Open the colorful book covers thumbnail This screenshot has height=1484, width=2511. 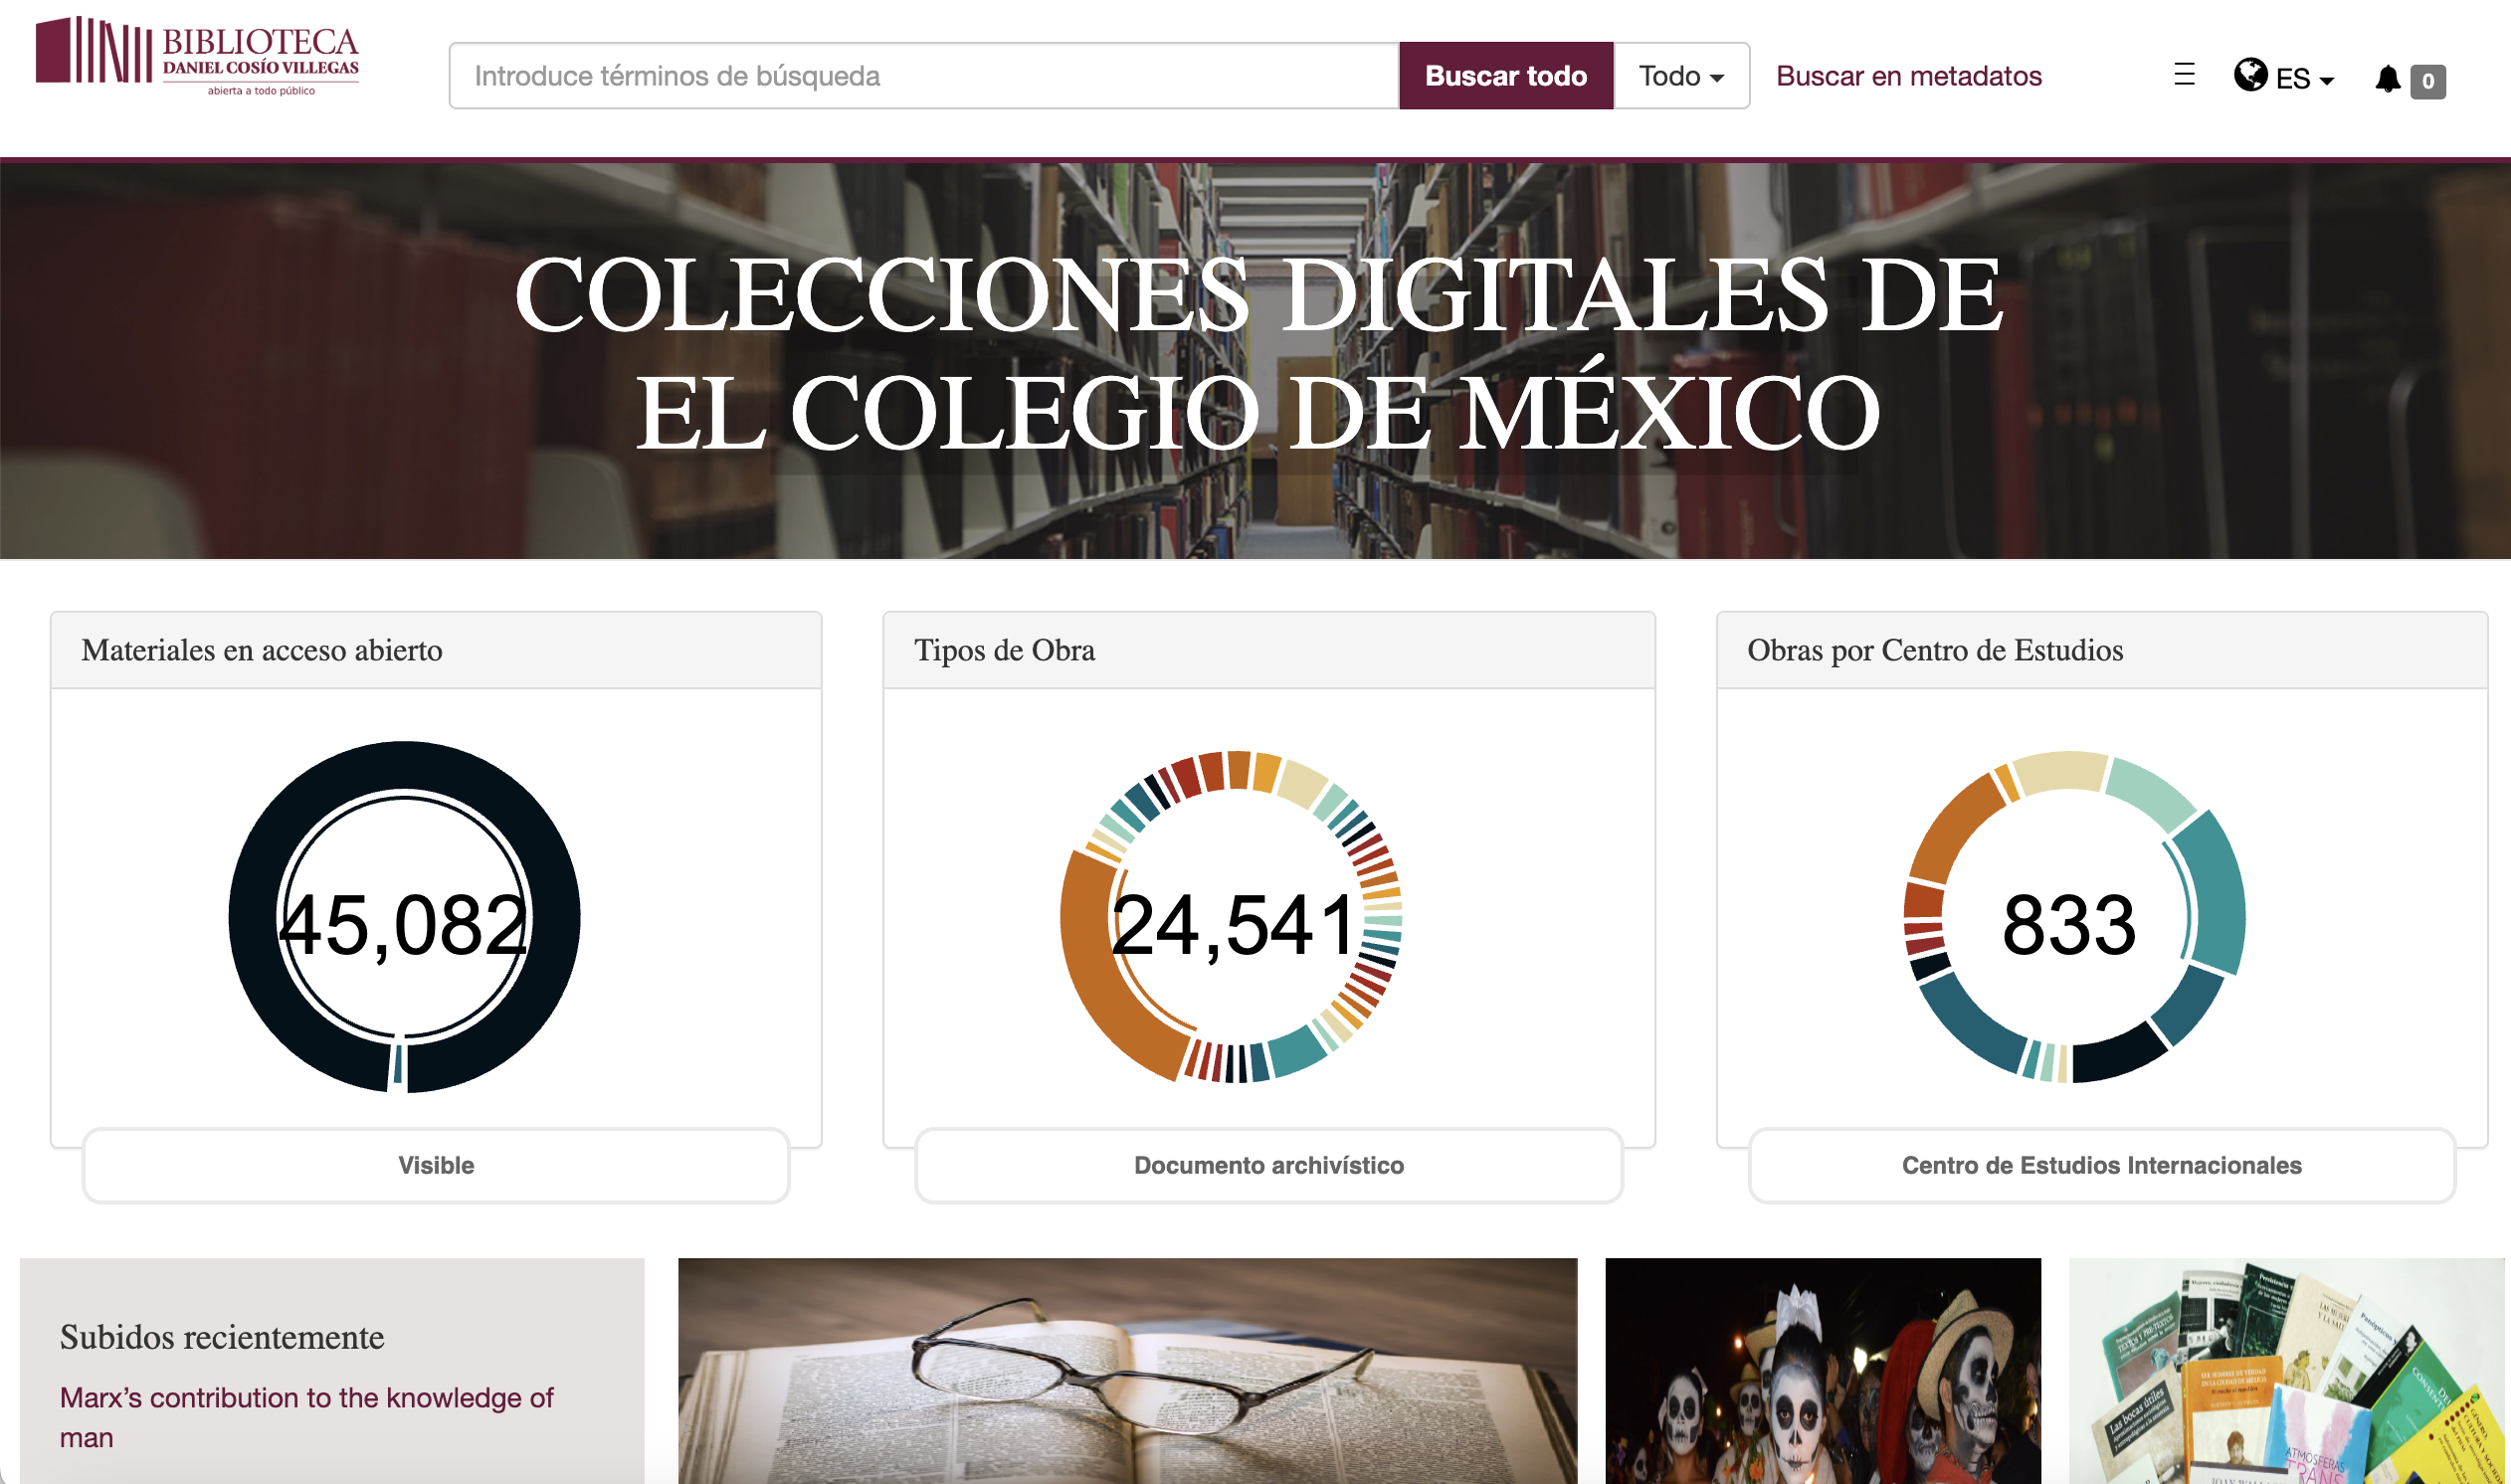coord(2287,1371)
